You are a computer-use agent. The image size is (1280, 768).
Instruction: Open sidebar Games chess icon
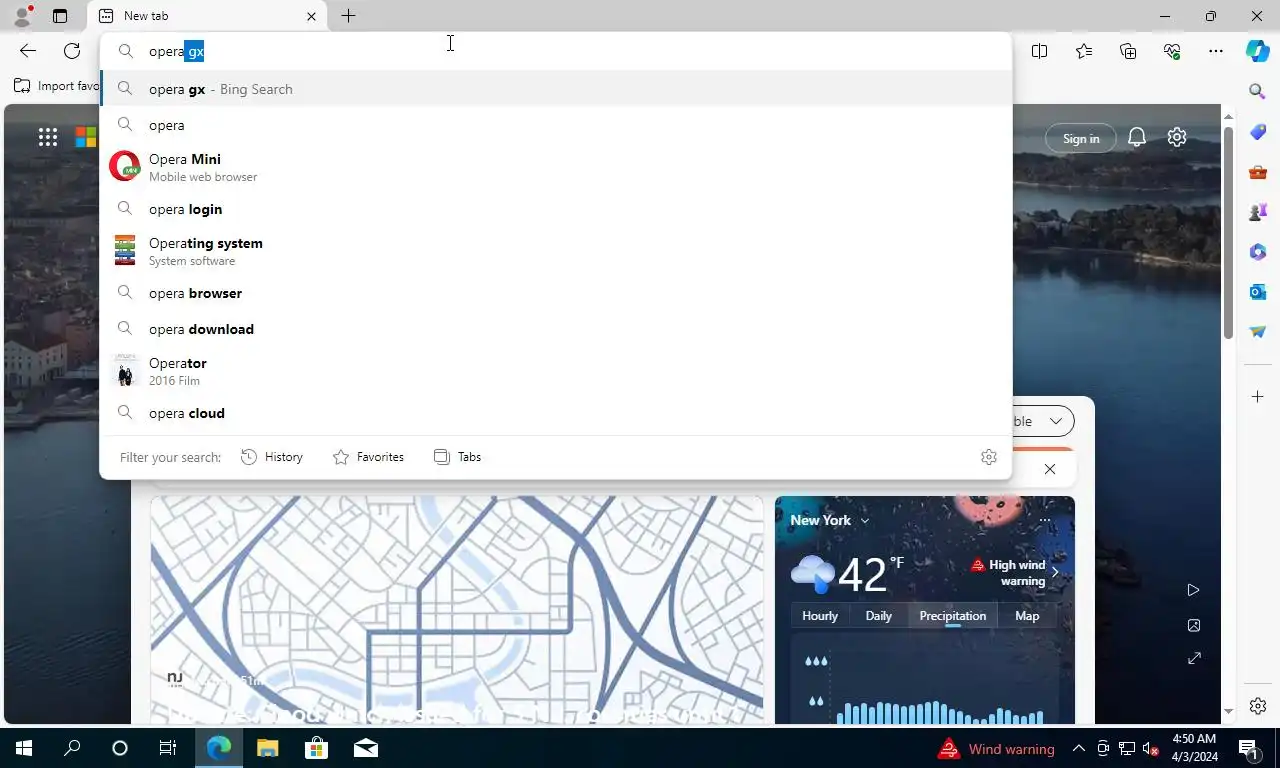(1258, 212)
